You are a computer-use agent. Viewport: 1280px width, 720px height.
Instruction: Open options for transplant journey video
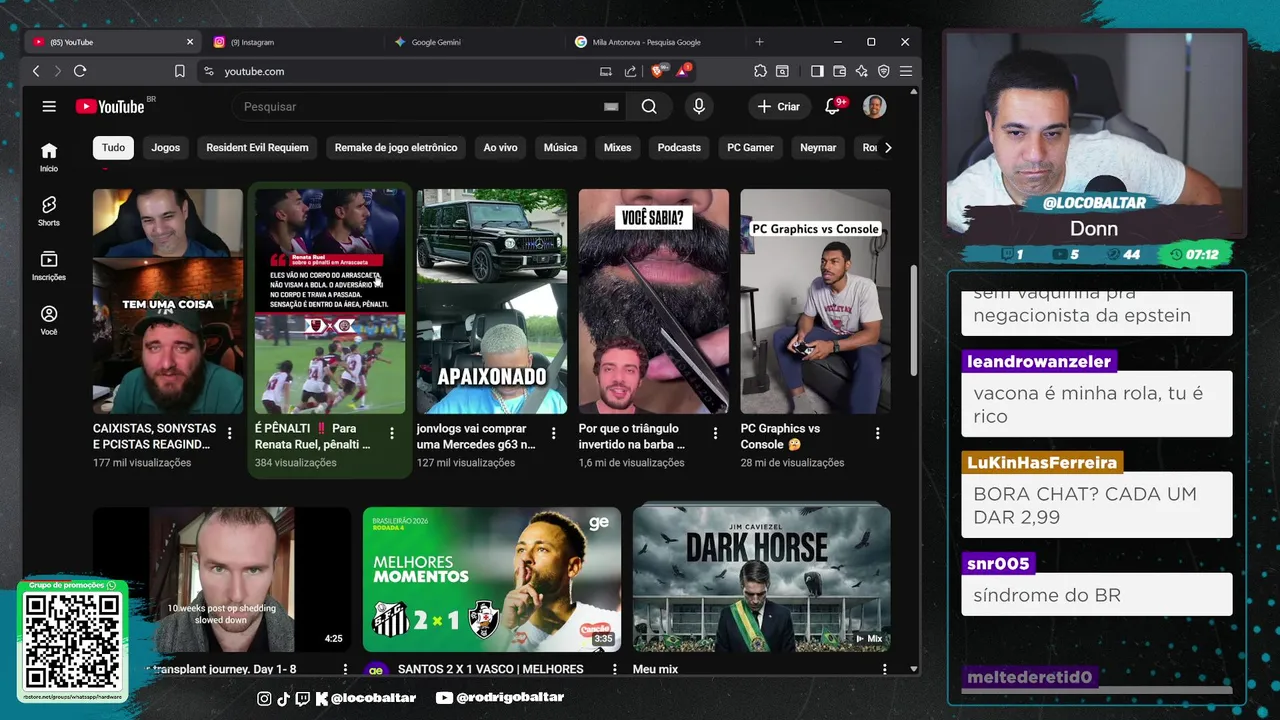tap(346, 669)
